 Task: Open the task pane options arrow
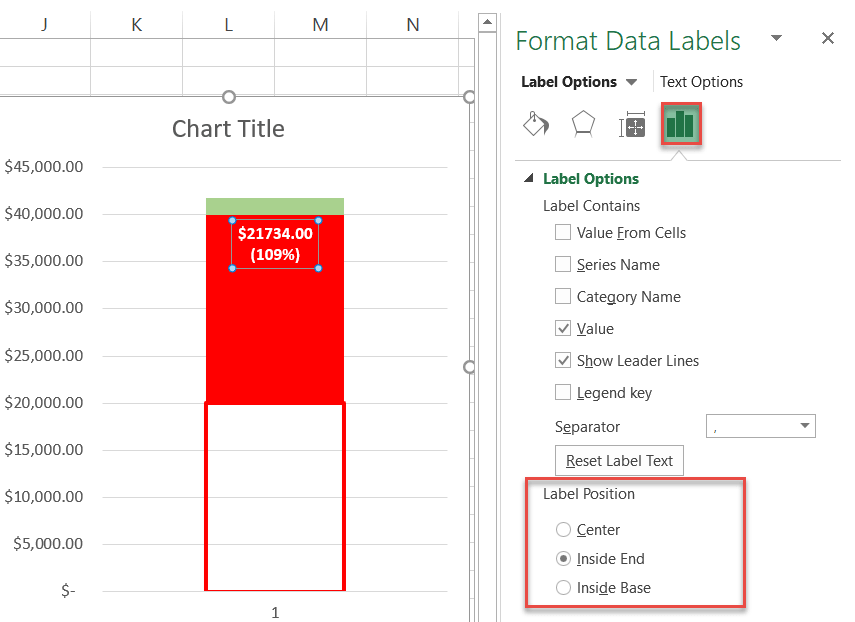[777, 39]
